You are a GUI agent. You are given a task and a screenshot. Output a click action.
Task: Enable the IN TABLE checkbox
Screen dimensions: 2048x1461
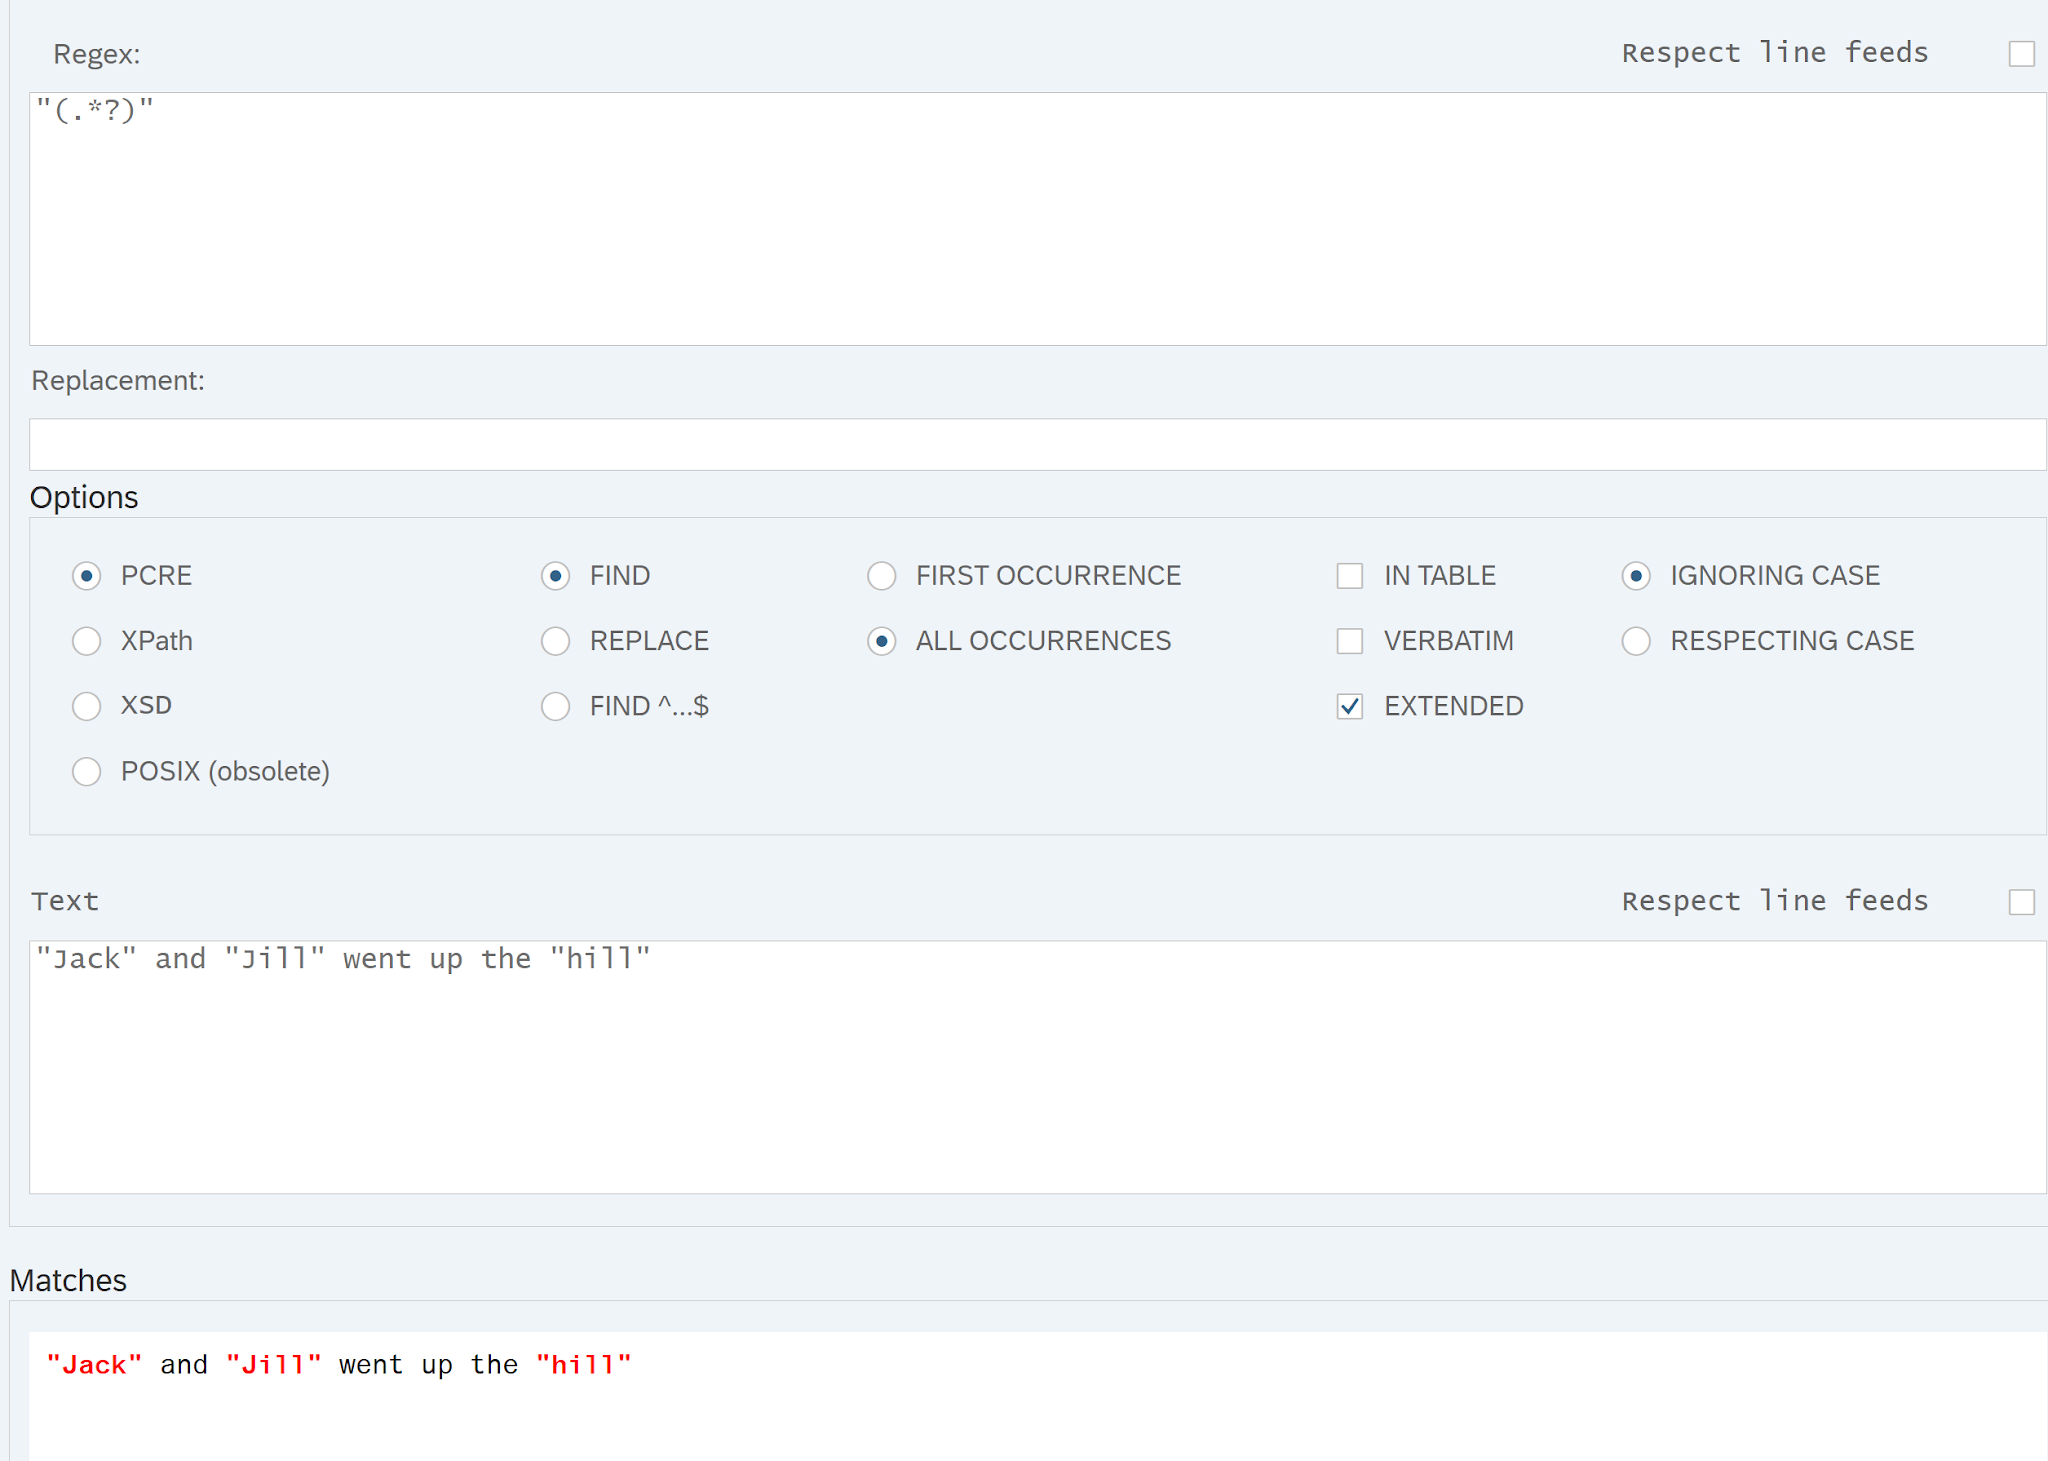coord(1350,576)
